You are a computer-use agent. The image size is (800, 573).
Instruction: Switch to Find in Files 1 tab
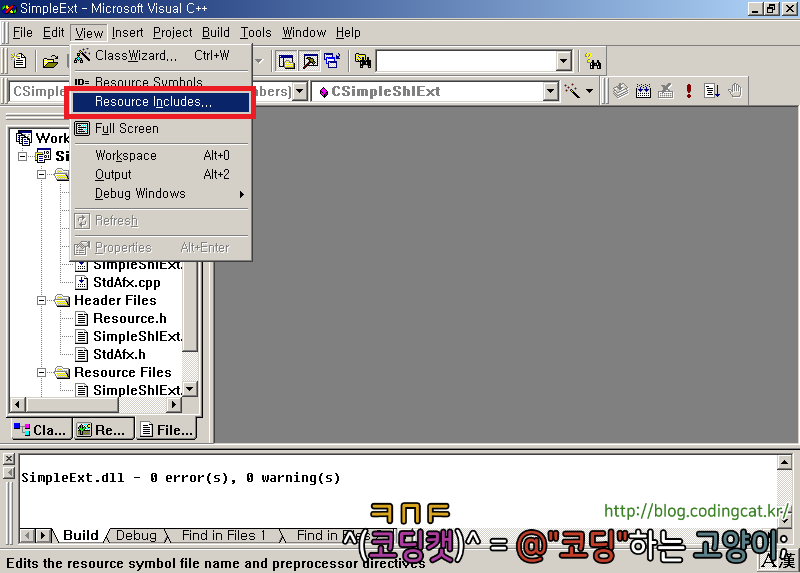224,535
